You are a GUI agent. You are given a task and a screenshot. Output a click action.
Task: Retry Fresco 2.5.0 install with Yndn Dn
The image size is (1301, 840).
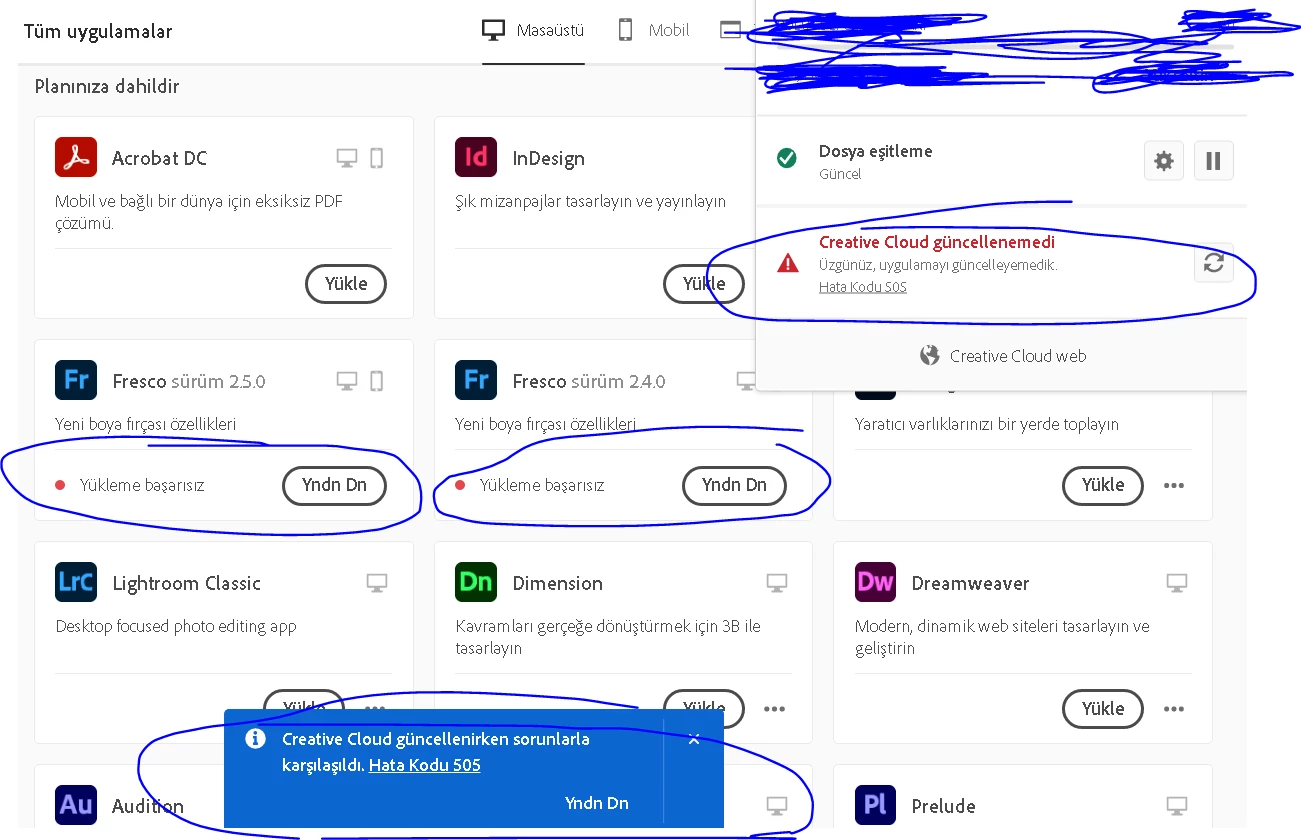(334, 485)
